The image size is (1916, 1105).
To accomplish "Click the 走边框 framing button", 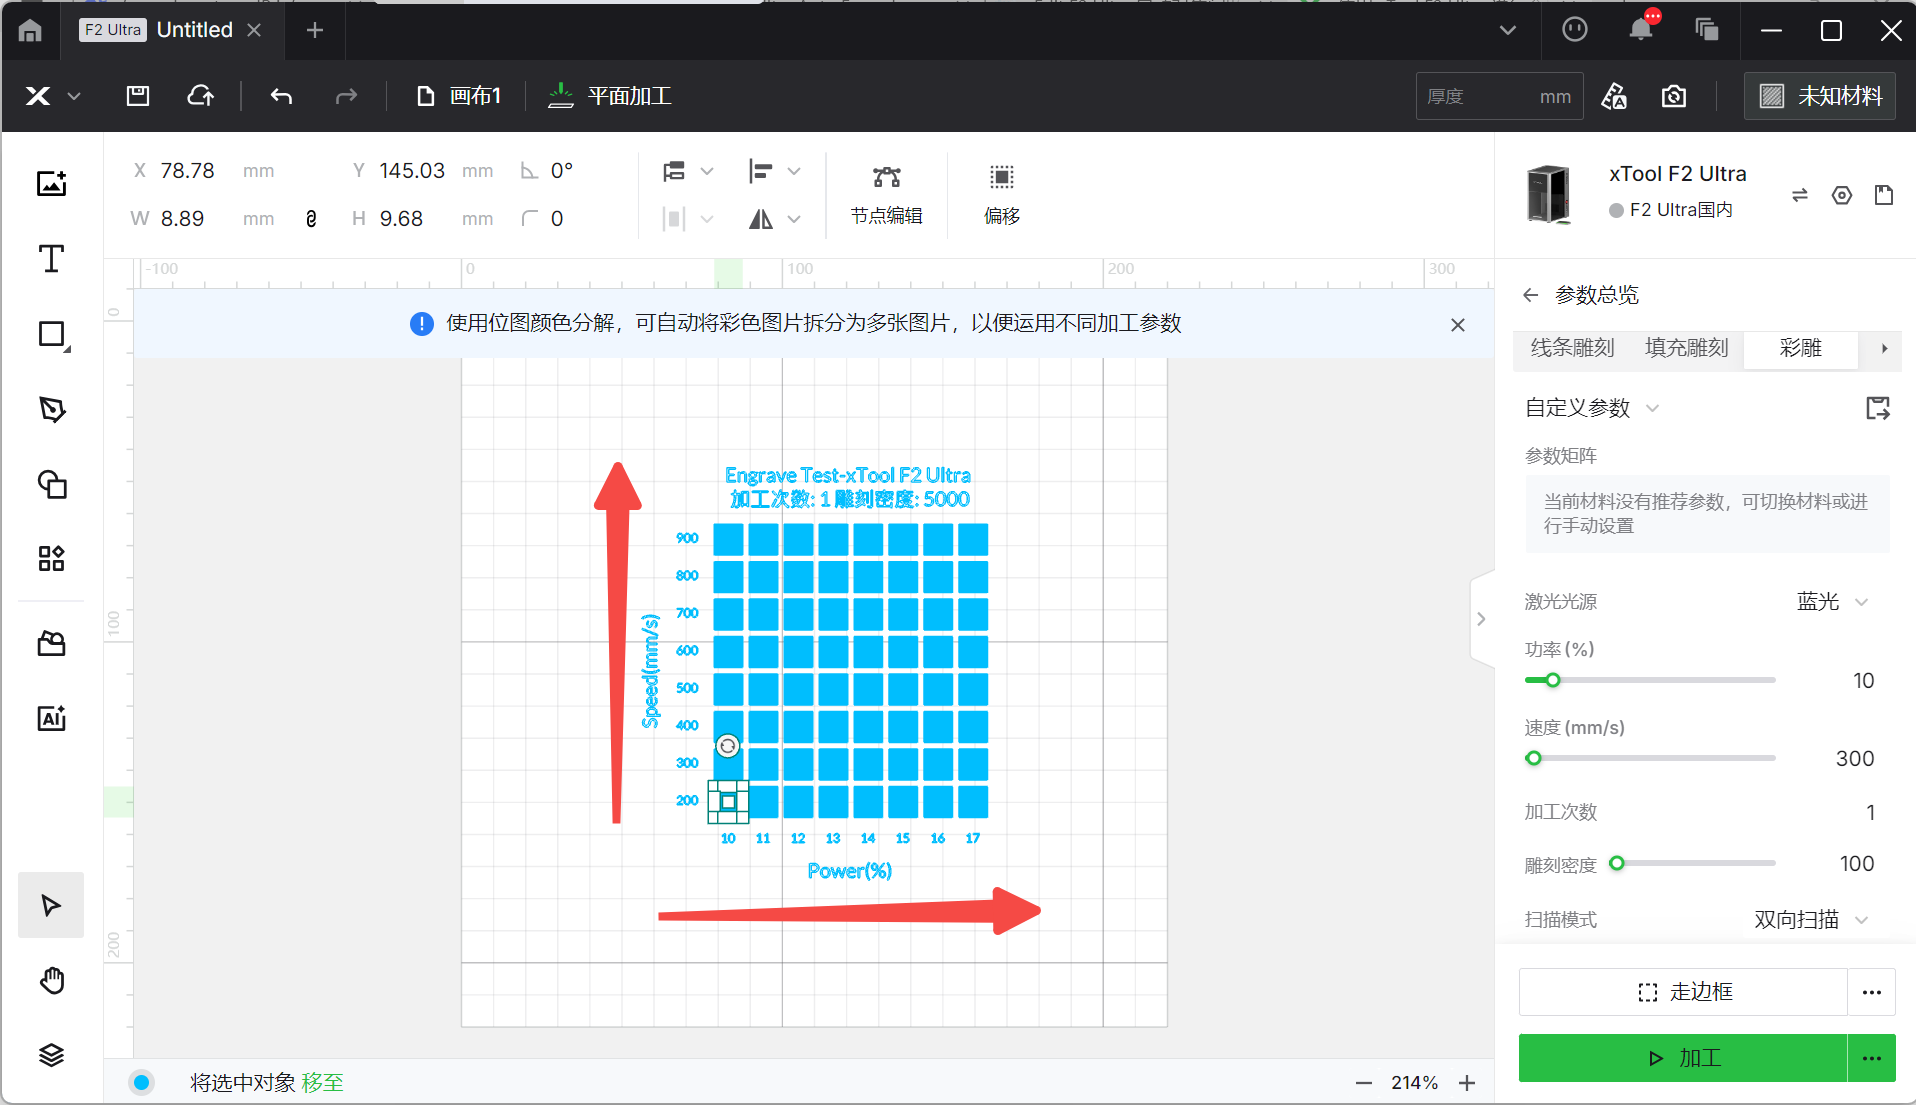I will point(1683,992).
